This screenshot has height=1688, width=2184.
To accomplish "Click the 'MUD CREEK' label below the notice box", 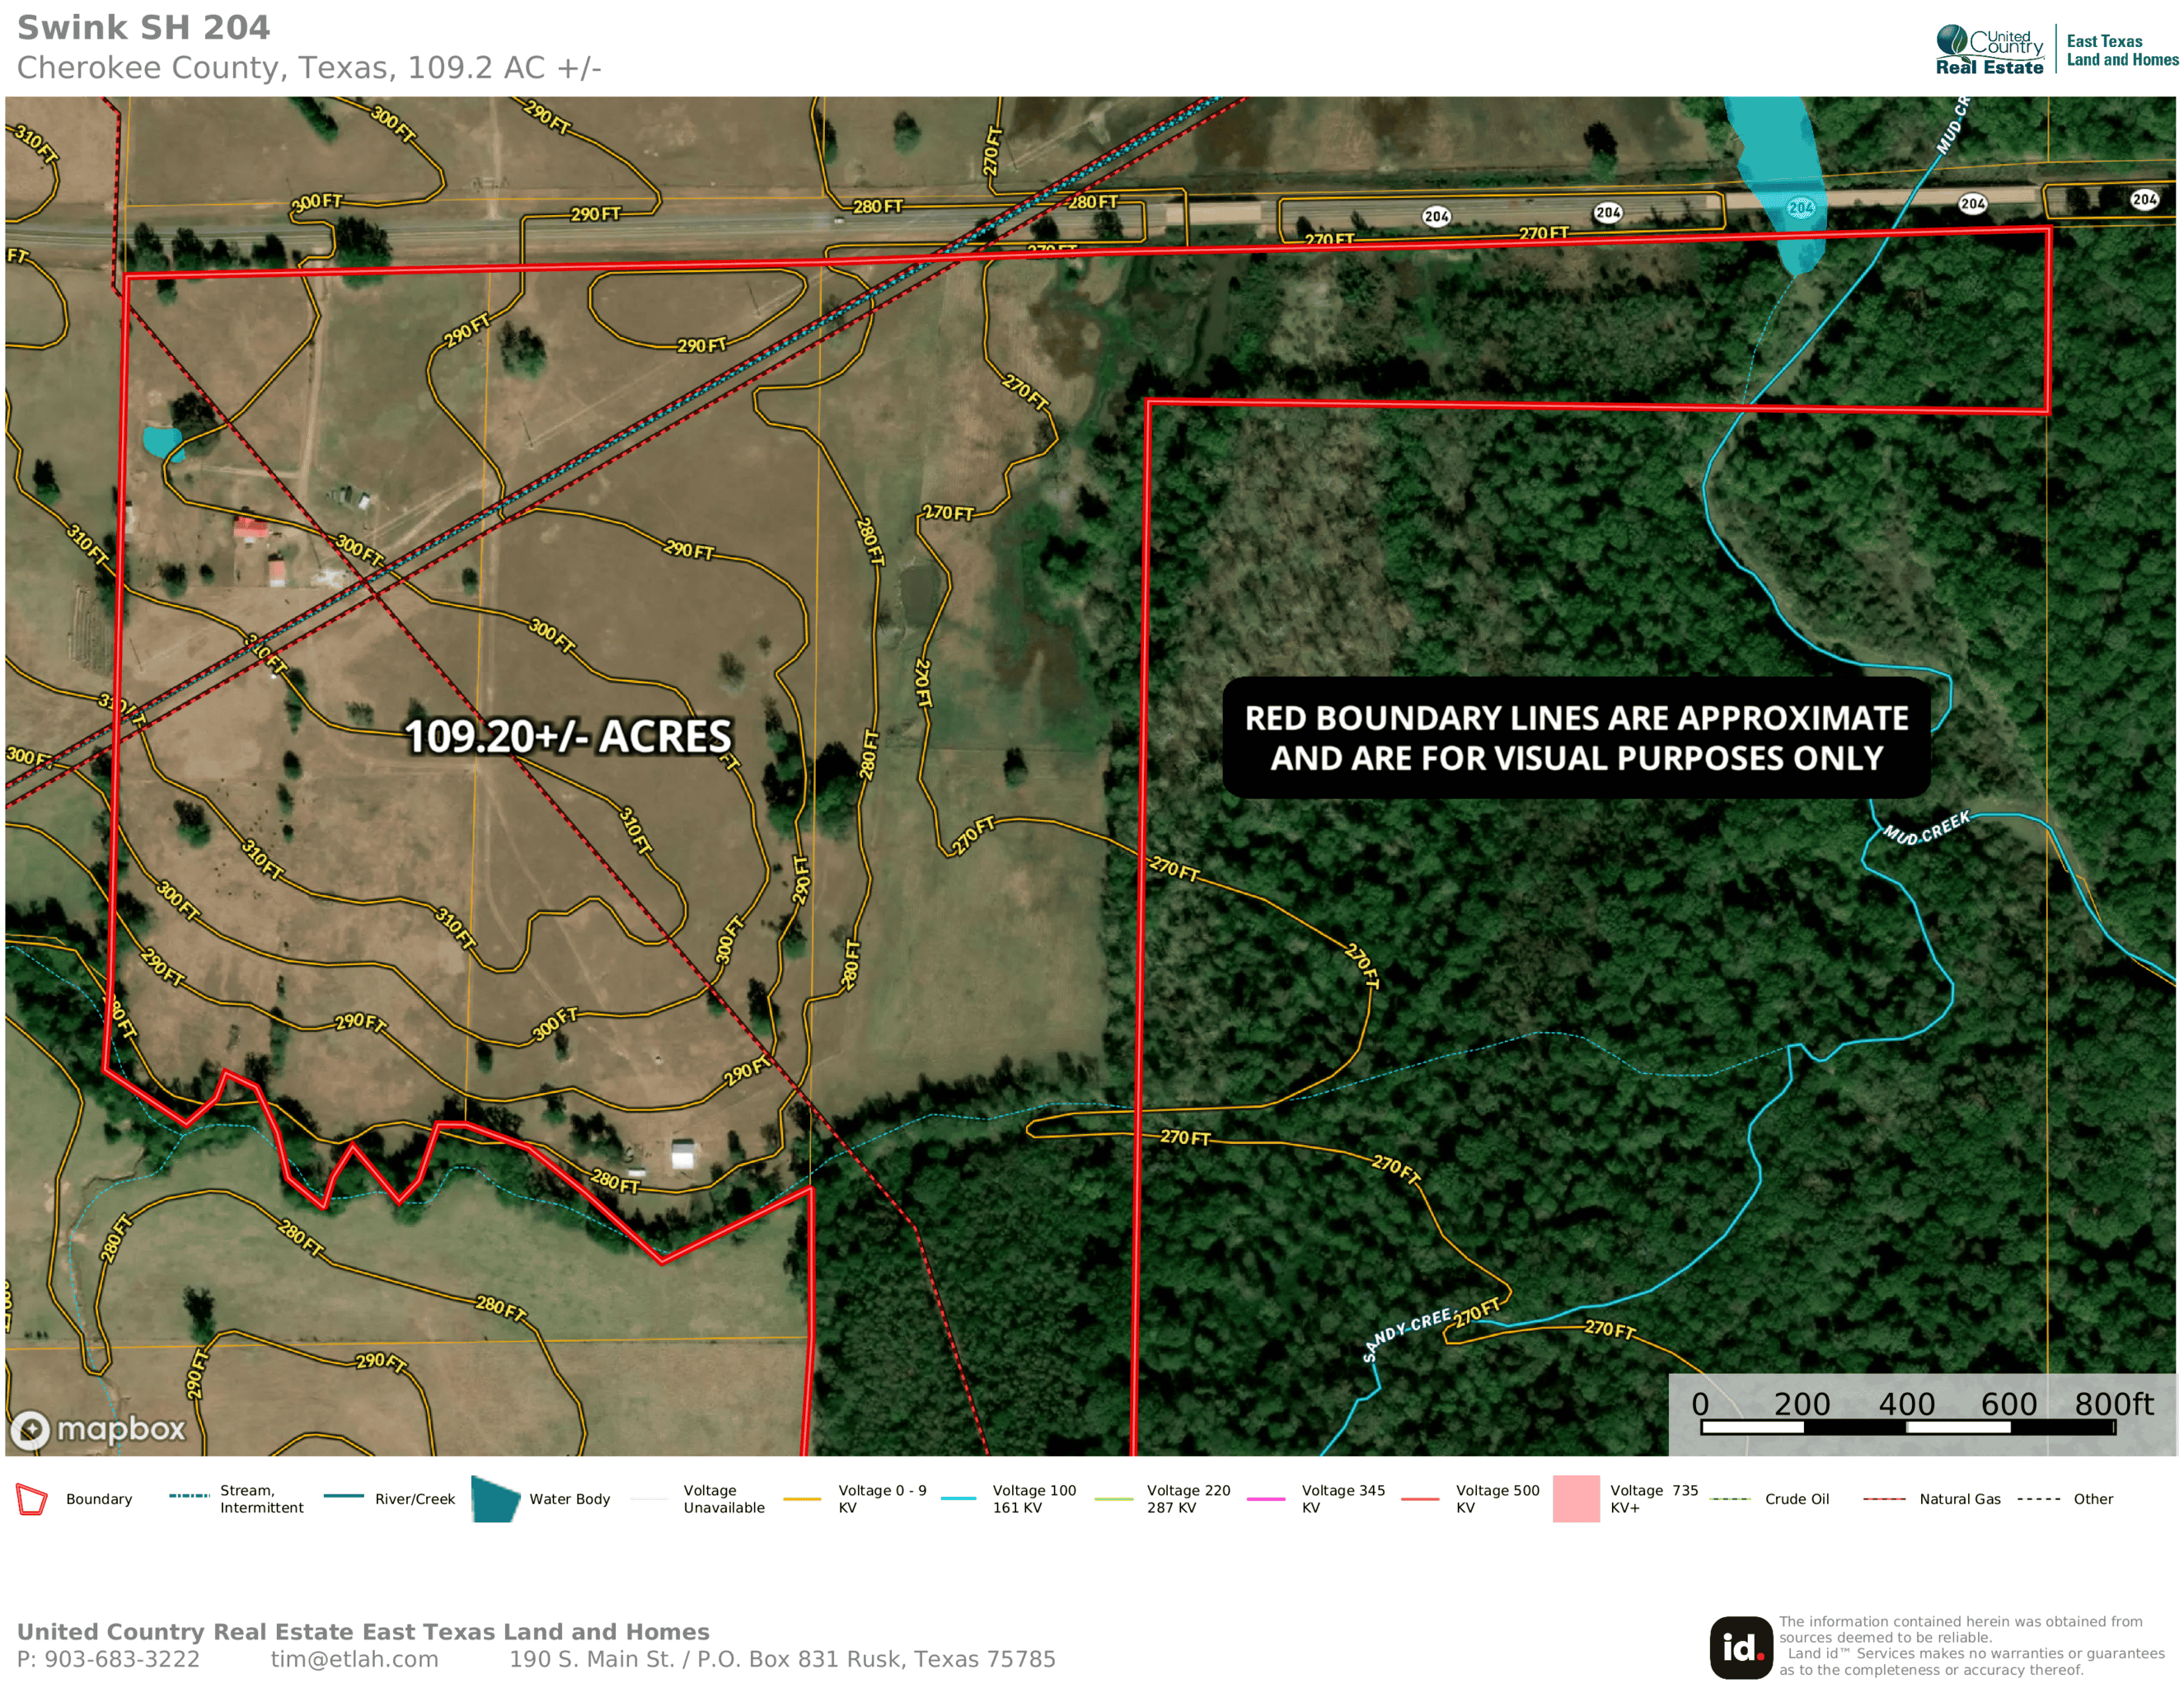I will pyautogui.click(x=1926, y=828).
